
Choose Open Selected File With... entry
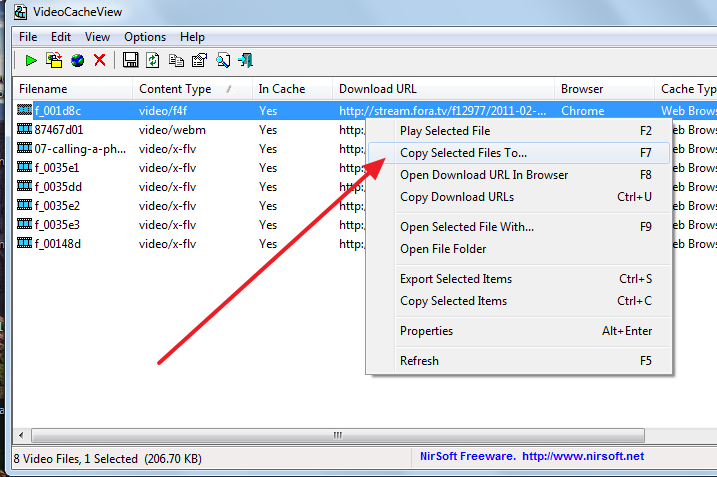click(x=519, y=227)
